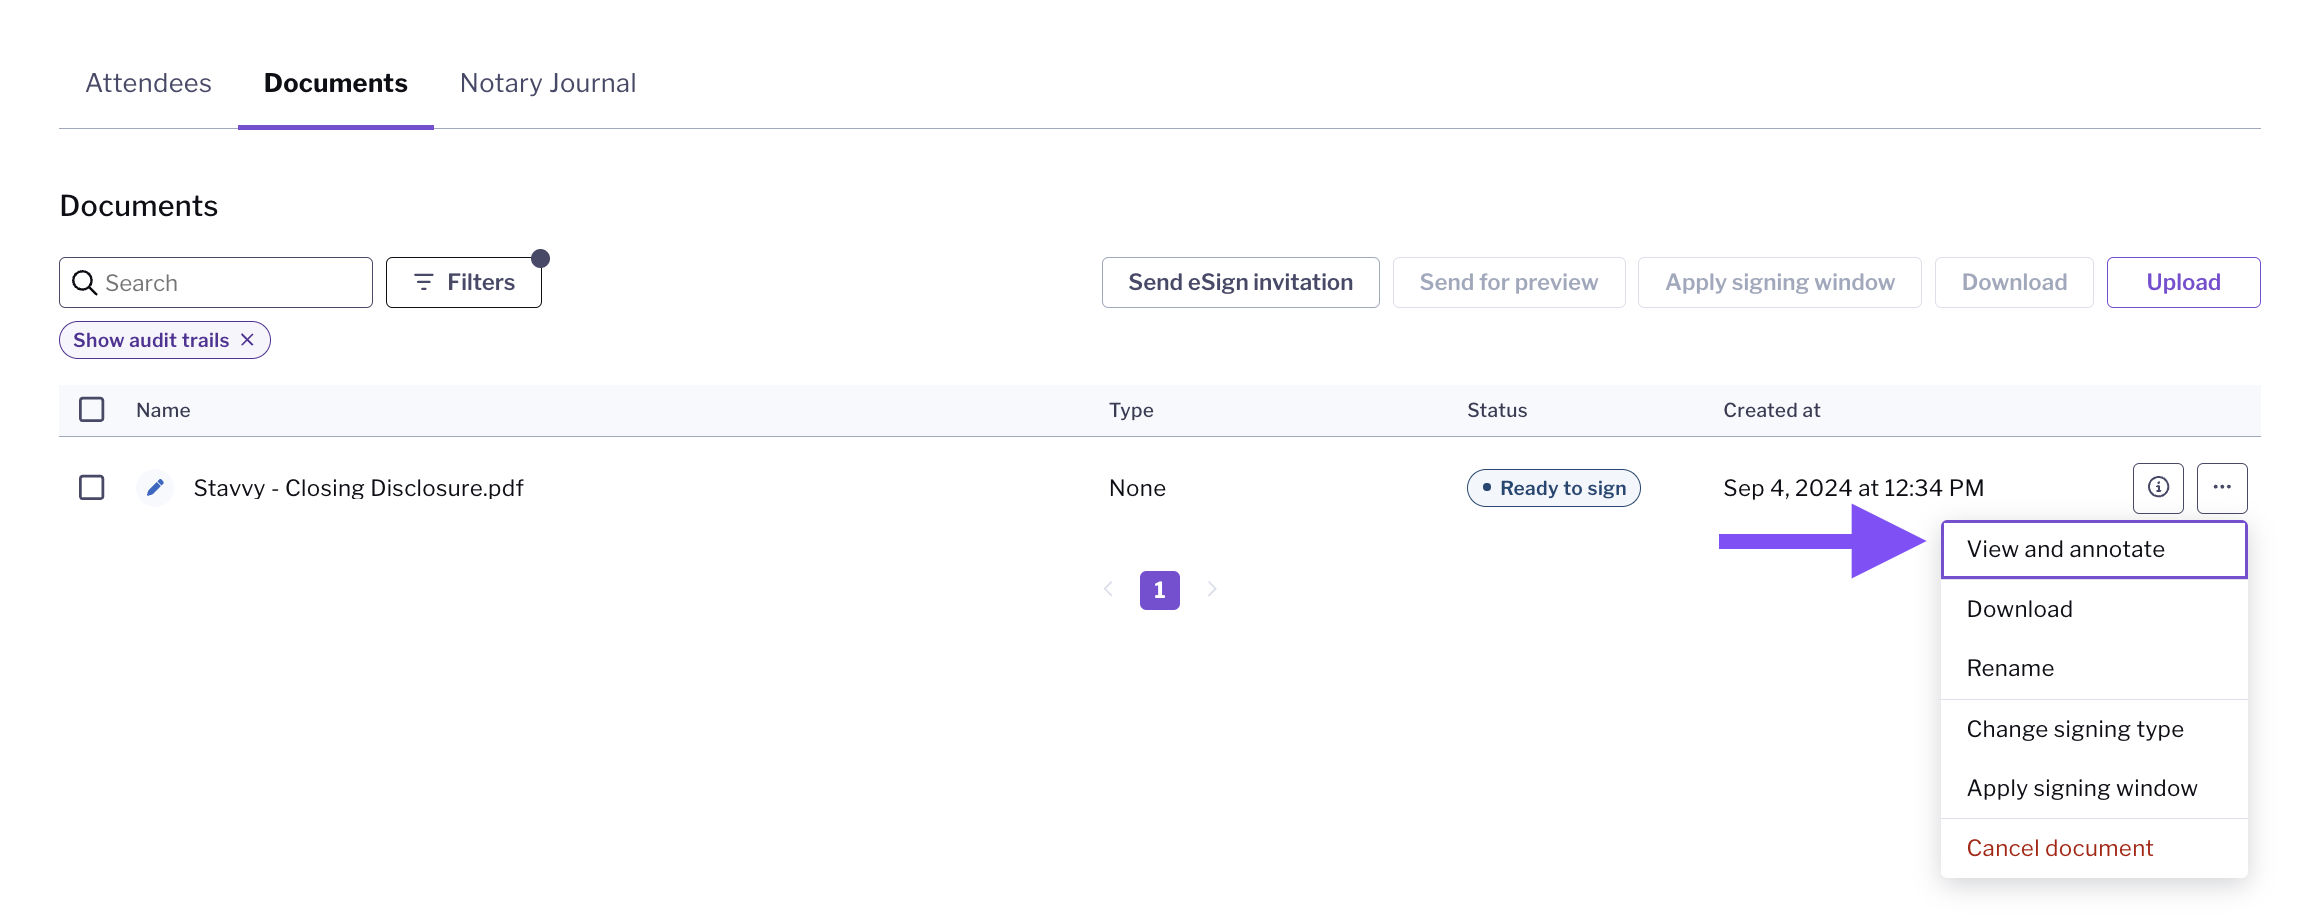Switch to the Attendees tab
Image resolution: width=2314 pixels, height=924 pixels.
coord(149,83)
